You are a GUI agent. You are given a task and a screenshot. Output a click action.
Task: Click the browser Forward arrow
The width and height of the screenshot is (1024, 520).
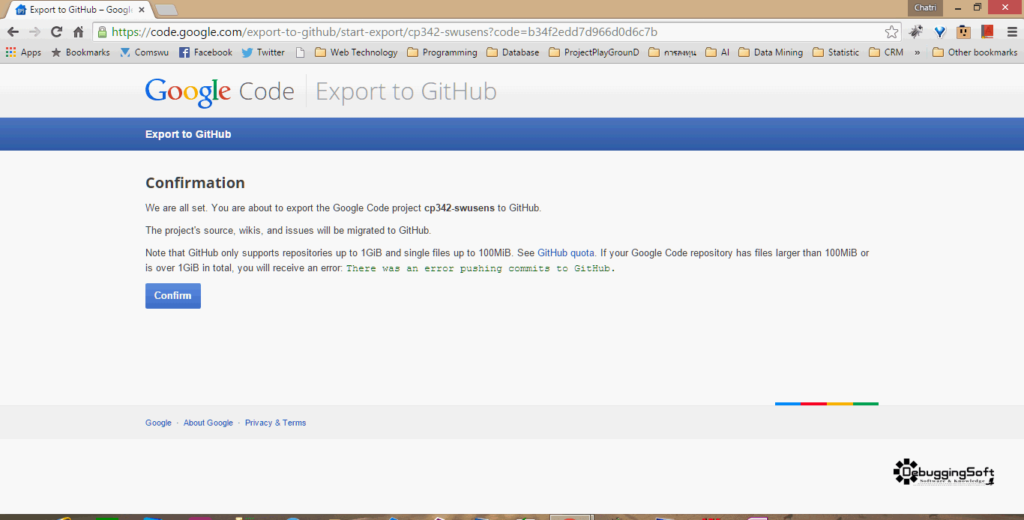click(35, 31)
